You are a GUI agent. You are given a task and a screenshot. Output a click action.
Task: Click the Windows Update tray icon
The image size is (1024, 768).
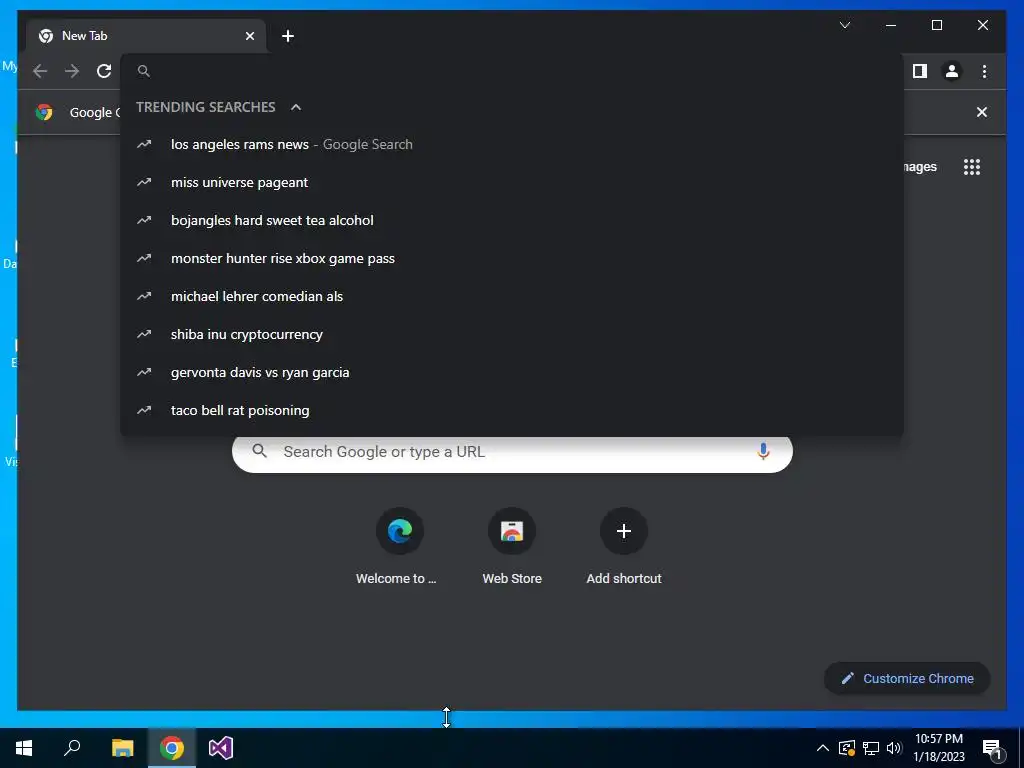[x=846, y=748]
